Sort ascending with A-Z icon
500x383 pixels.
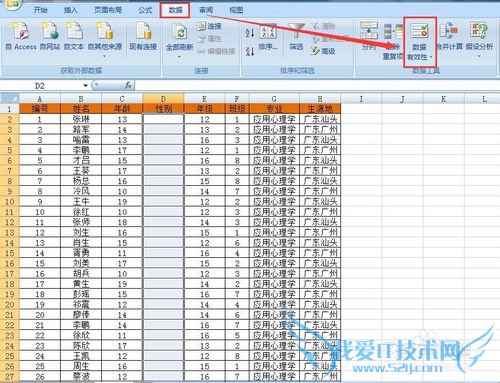click(250, 33)
